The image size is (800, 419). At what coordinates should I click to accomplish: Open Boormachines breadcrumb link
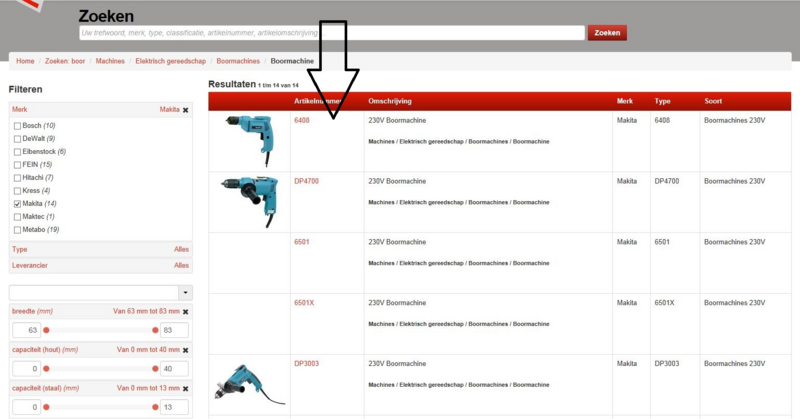tap(238, 61)
